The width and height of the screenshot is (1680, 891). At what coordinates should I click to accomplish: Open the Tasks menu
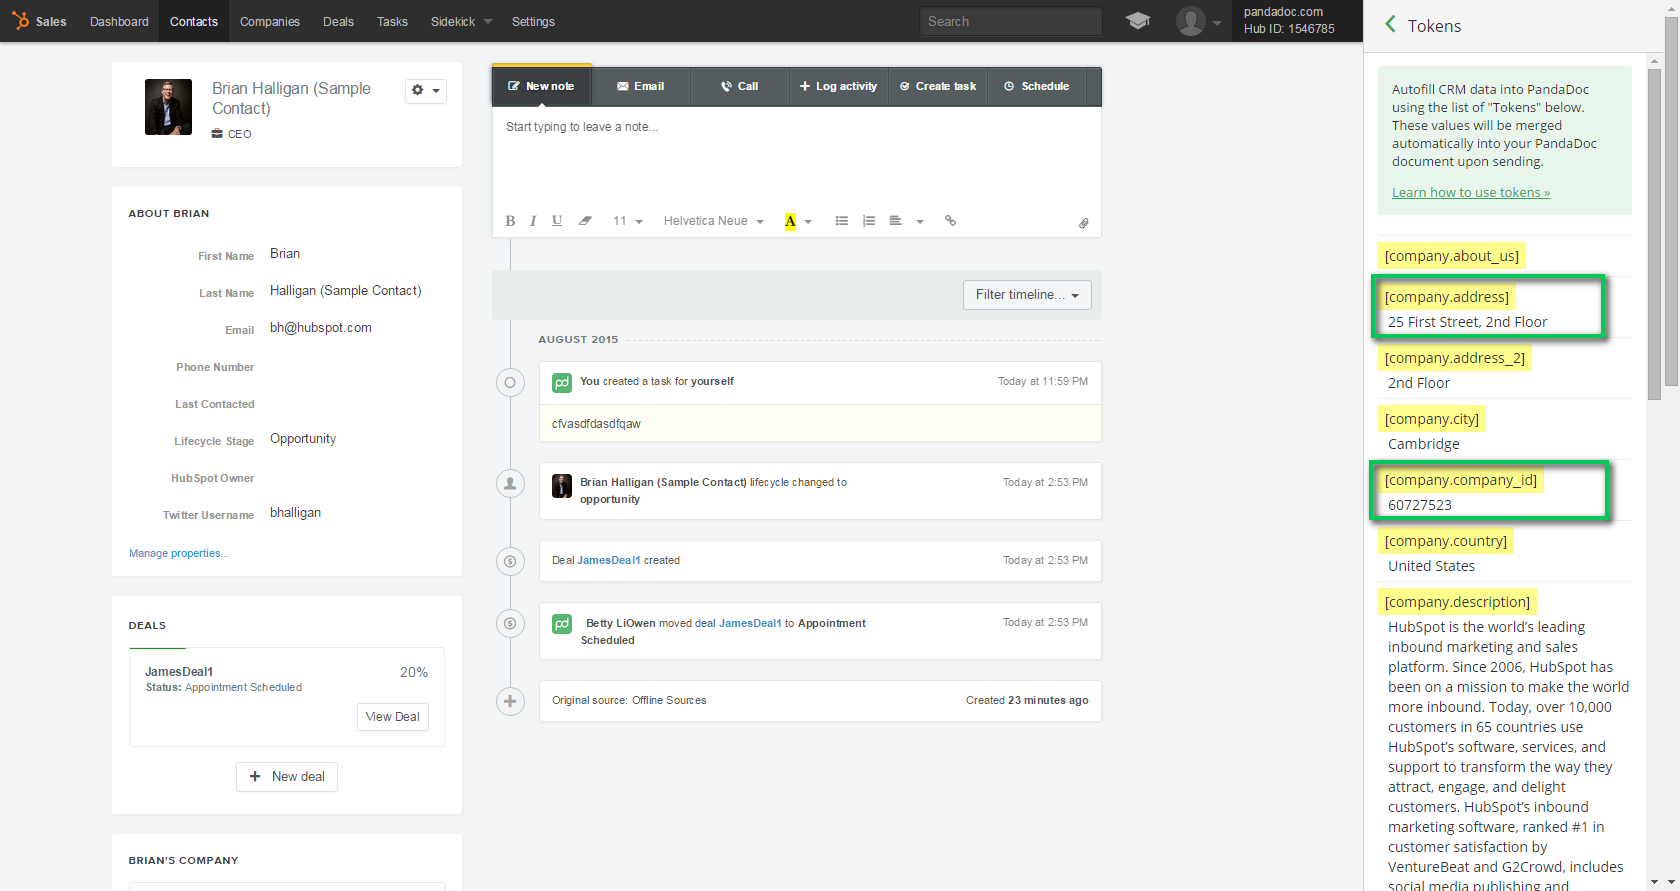coord(392,21)
